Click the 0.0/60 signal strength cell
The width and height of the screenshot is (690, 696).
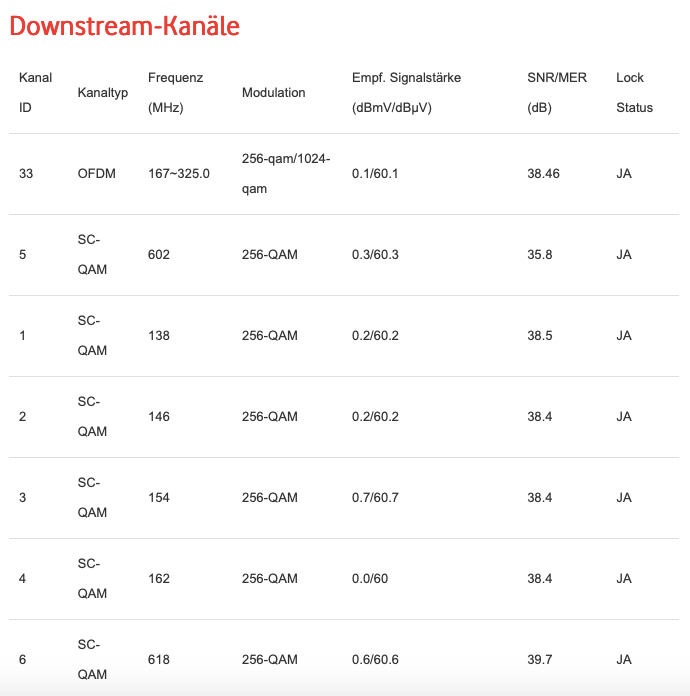tap(371, 579)
